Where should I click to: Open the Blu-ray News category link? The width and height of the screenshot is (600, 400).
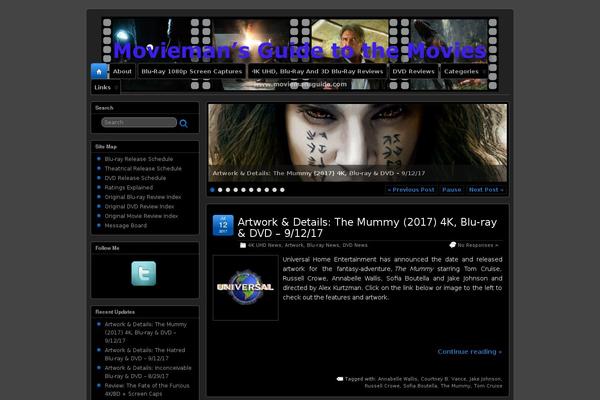click(x=323, y=245)
